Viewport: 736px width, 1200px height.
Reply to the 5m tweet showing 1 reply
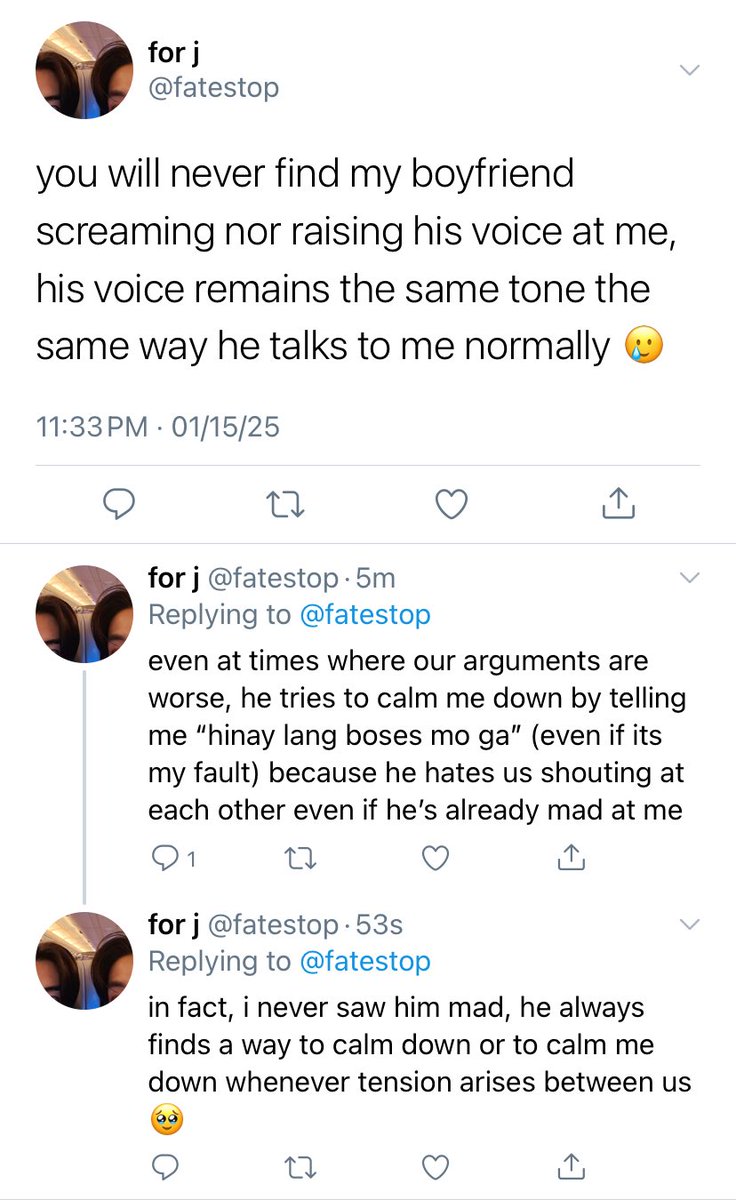[172, 857]
